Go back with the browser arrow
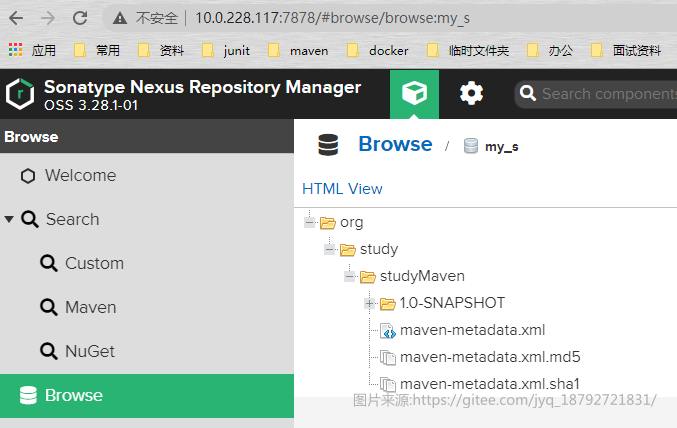Image resolution: width=677 pixels, height=428 pixels. click(x=16, y=18)
